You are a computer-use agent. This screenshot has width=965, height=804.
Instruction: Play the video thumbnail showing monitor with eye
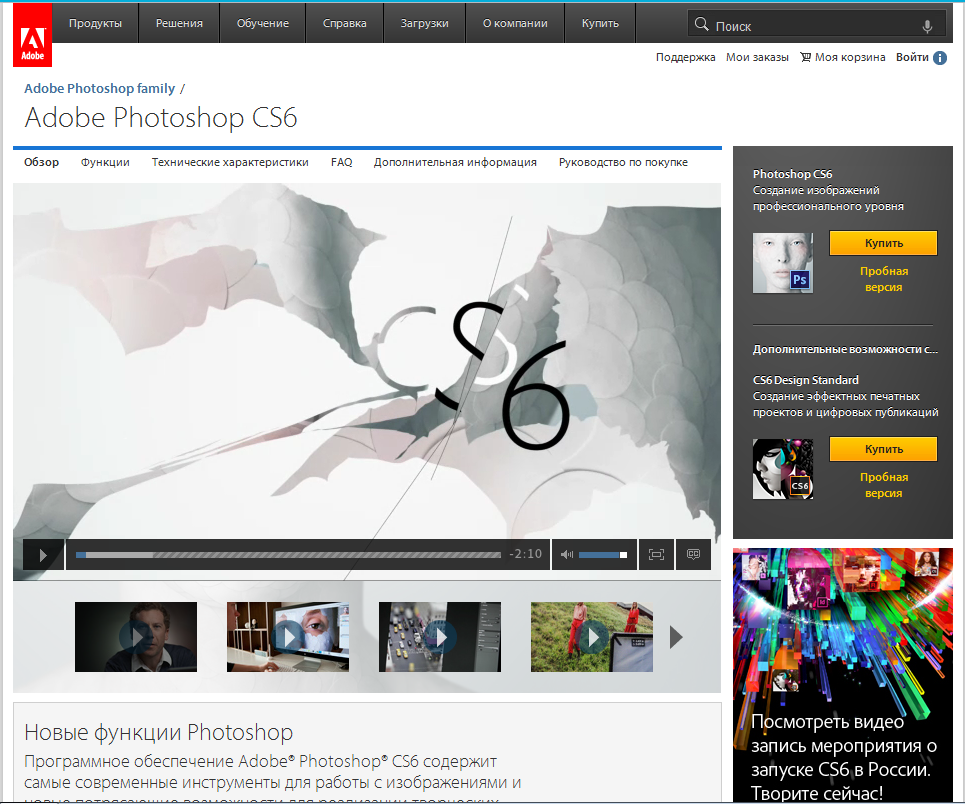point(288,637)
